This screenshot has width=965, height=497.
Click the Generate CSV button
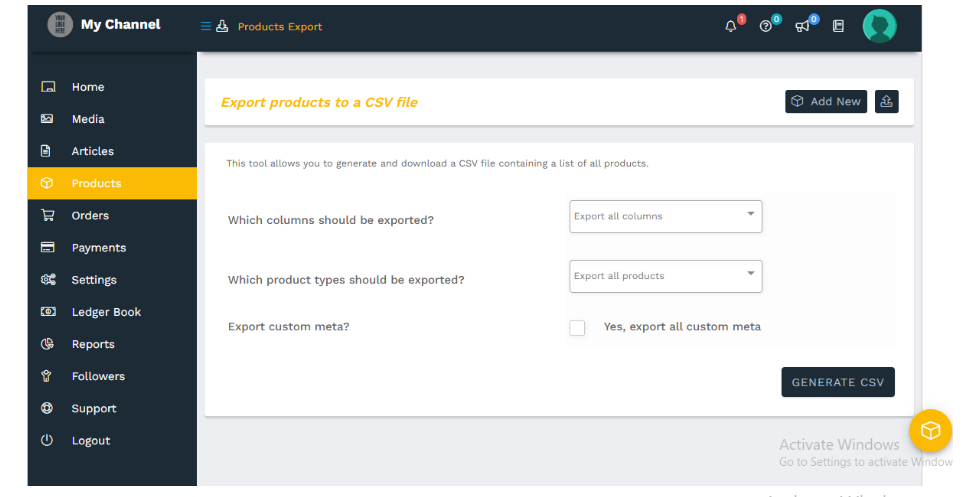838,382
